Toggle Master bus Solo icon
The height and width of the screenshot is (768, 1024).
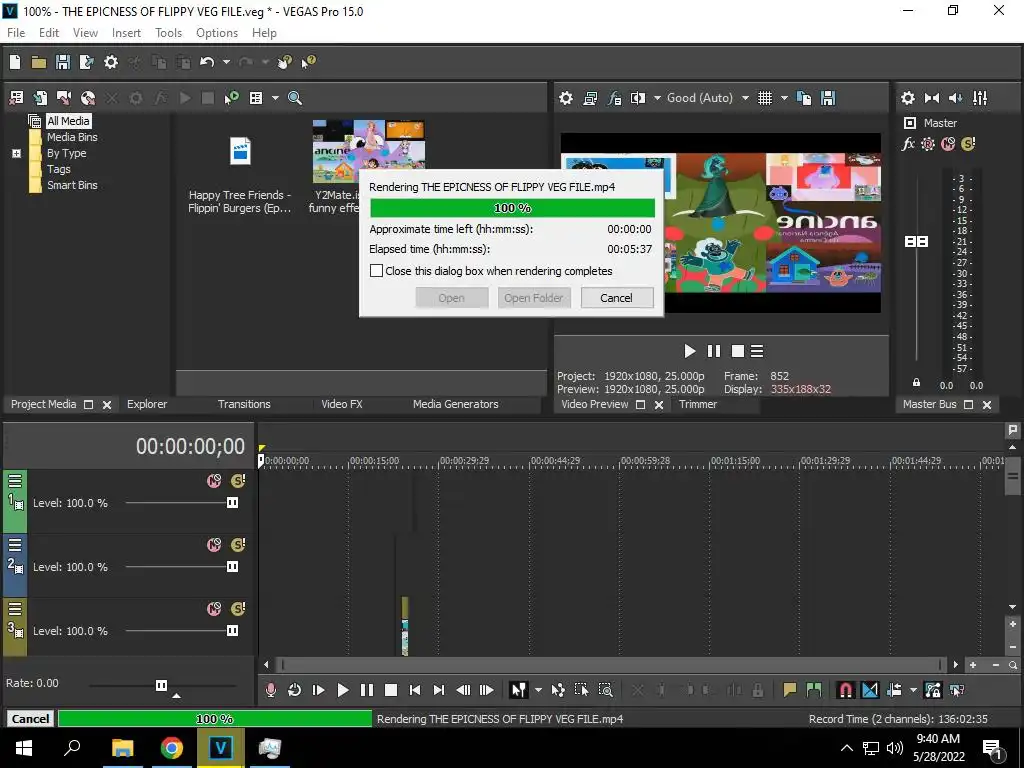[x=968, y=144]
